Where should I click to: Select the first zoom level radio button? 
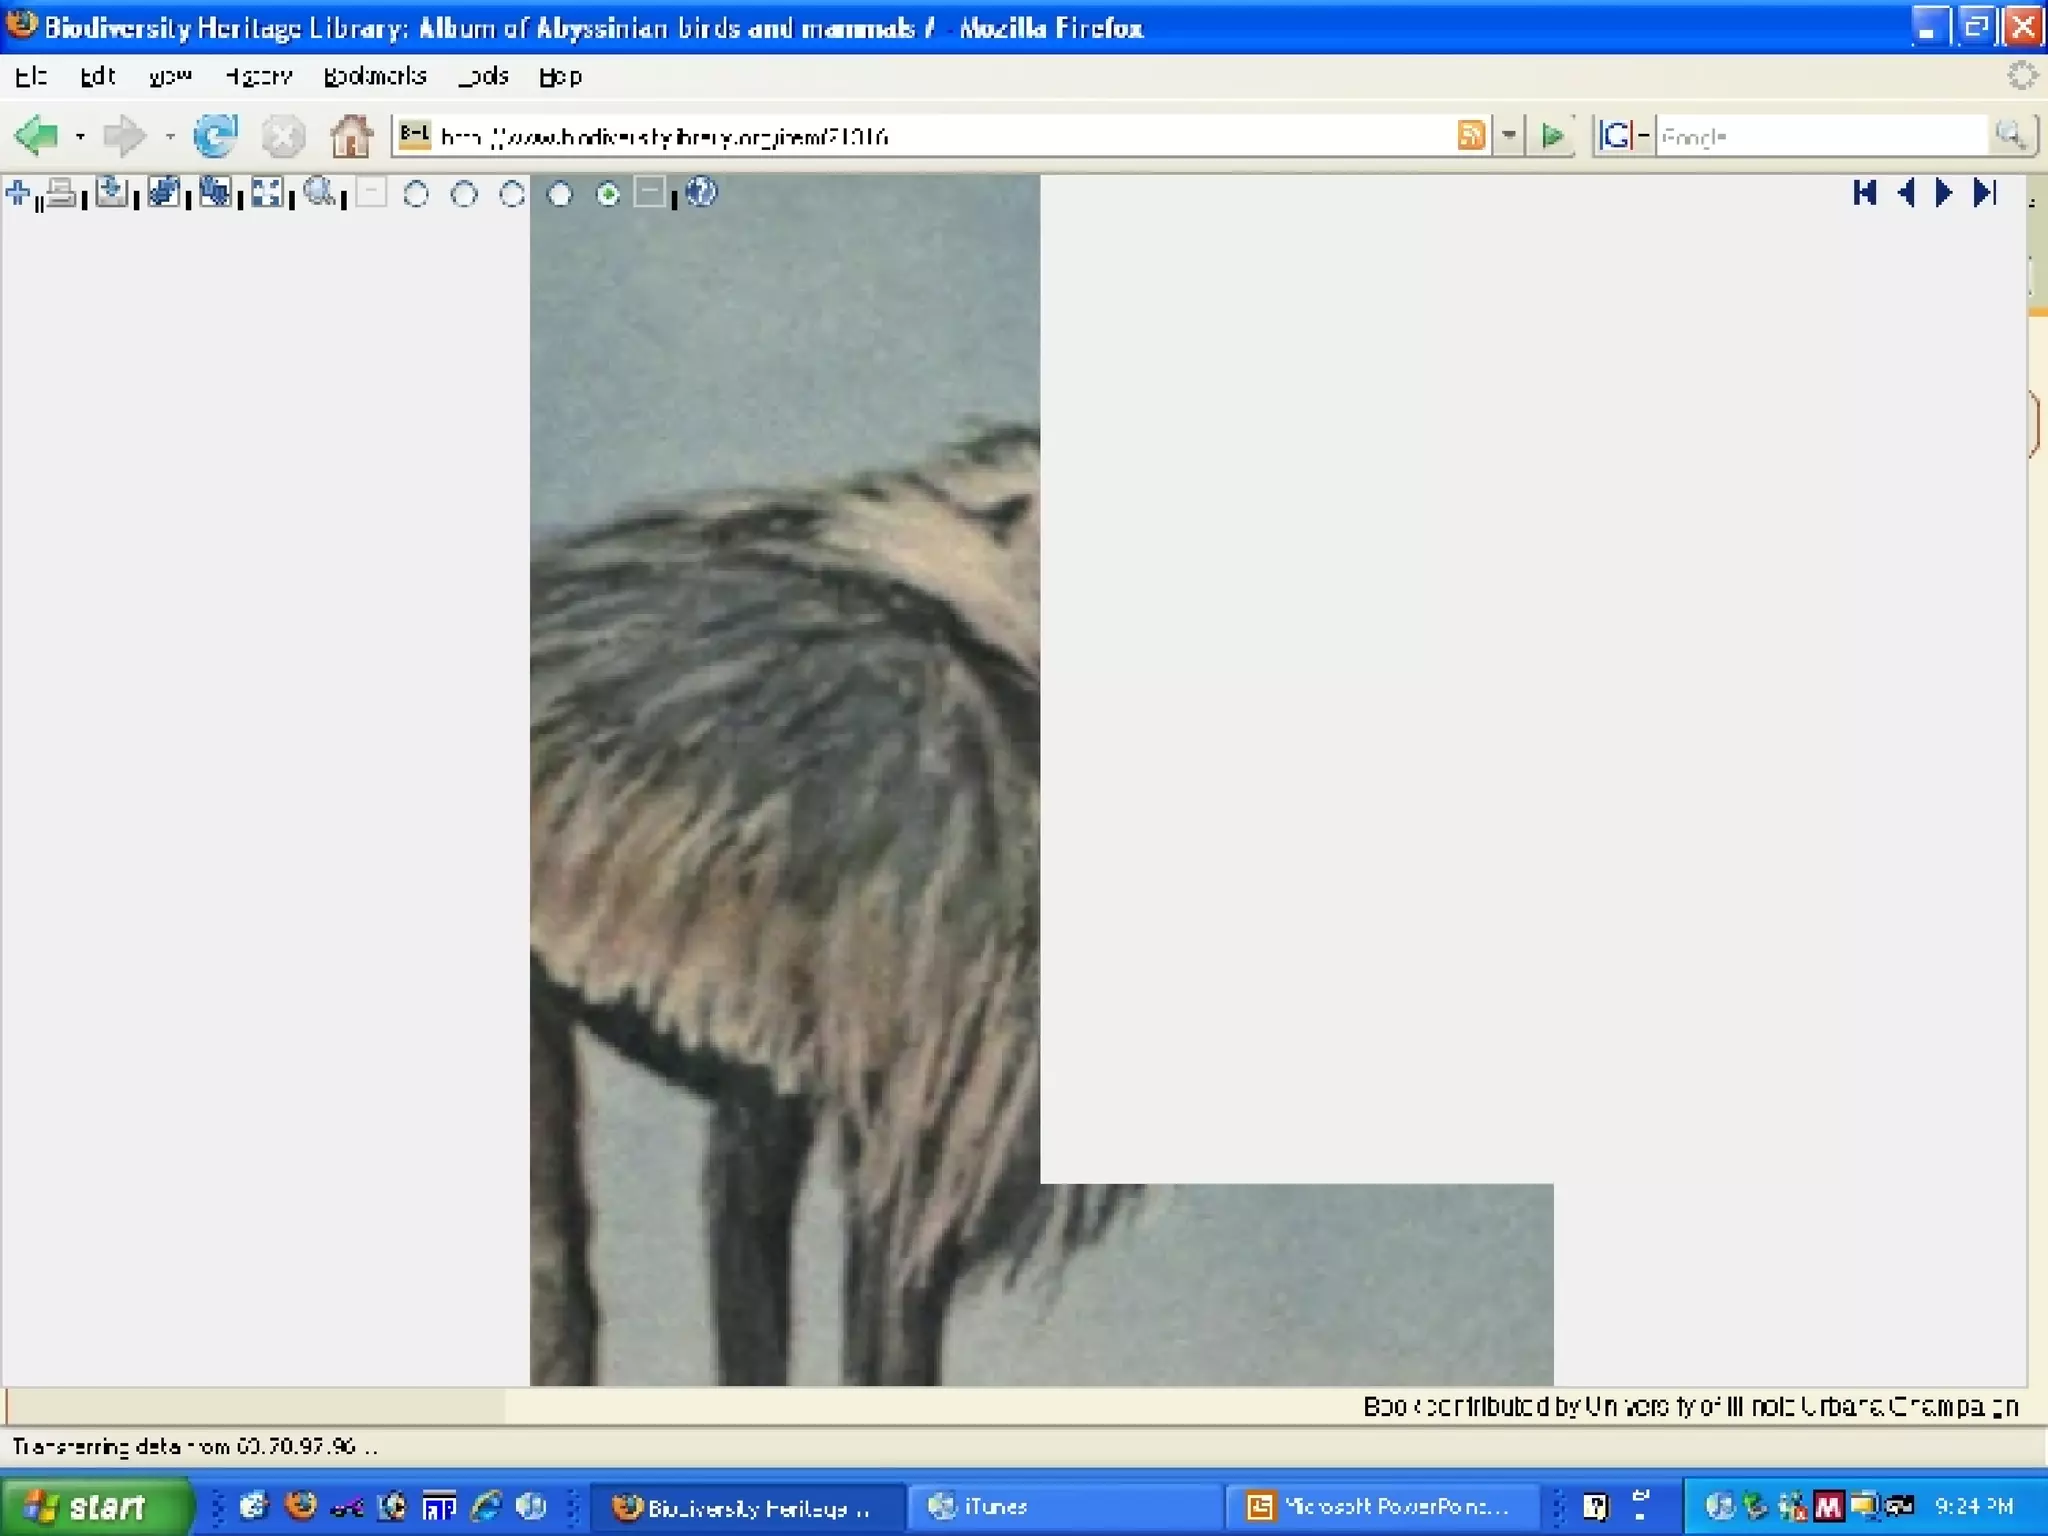click(416, 194)
